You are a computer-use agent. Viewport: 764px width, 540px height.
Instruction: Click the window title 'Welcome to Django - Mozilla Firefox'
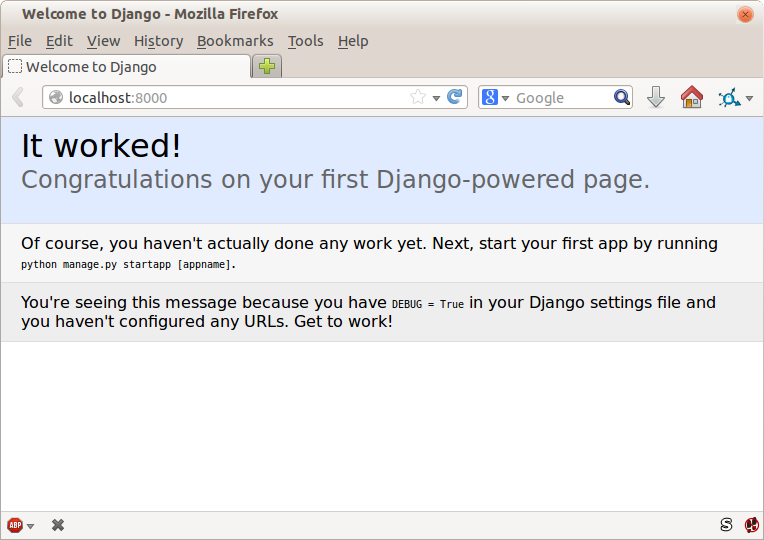150,14
